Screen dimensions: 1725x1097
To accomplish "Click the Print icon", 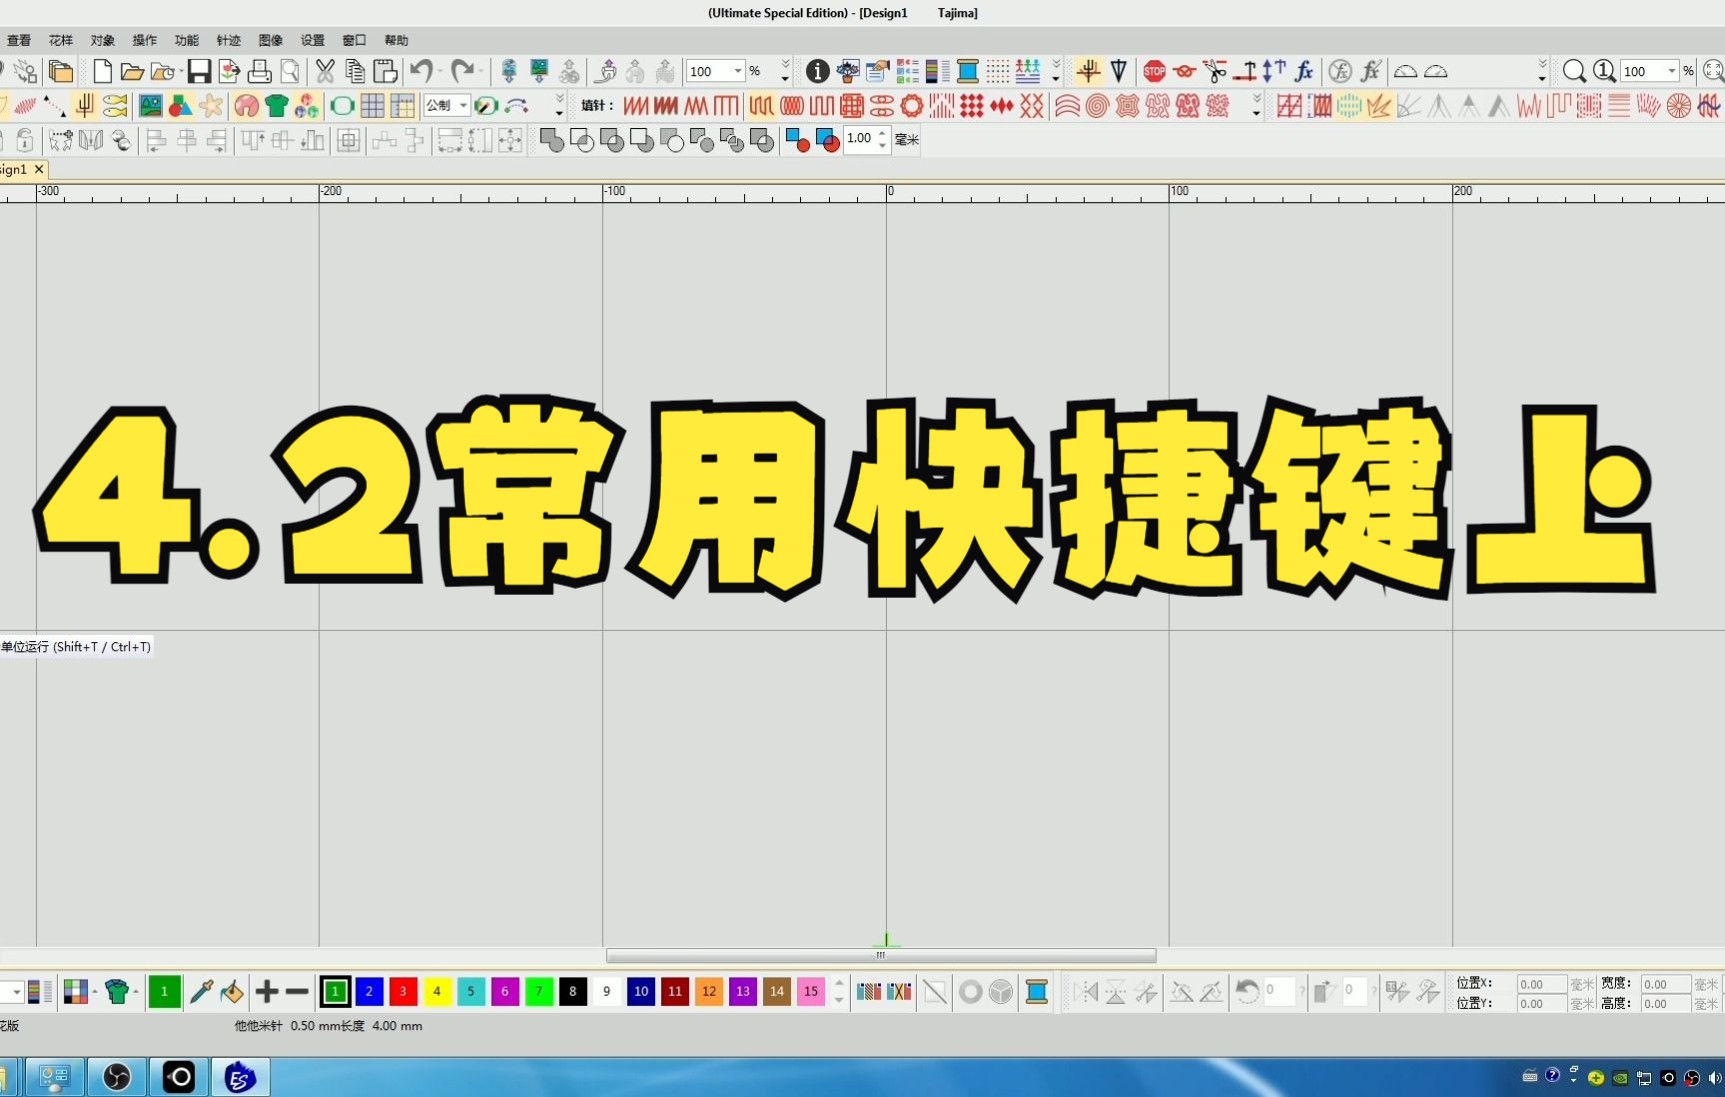I will pyautogui.click(x=260, y=71).
